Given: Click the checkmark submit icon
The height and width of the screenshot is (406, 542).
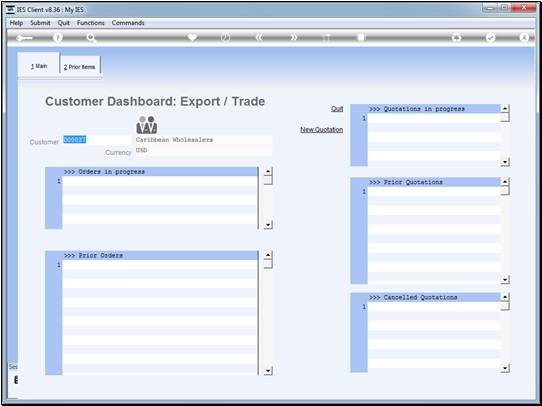Looking at the screenshot, I should click(x=490, y=38).
